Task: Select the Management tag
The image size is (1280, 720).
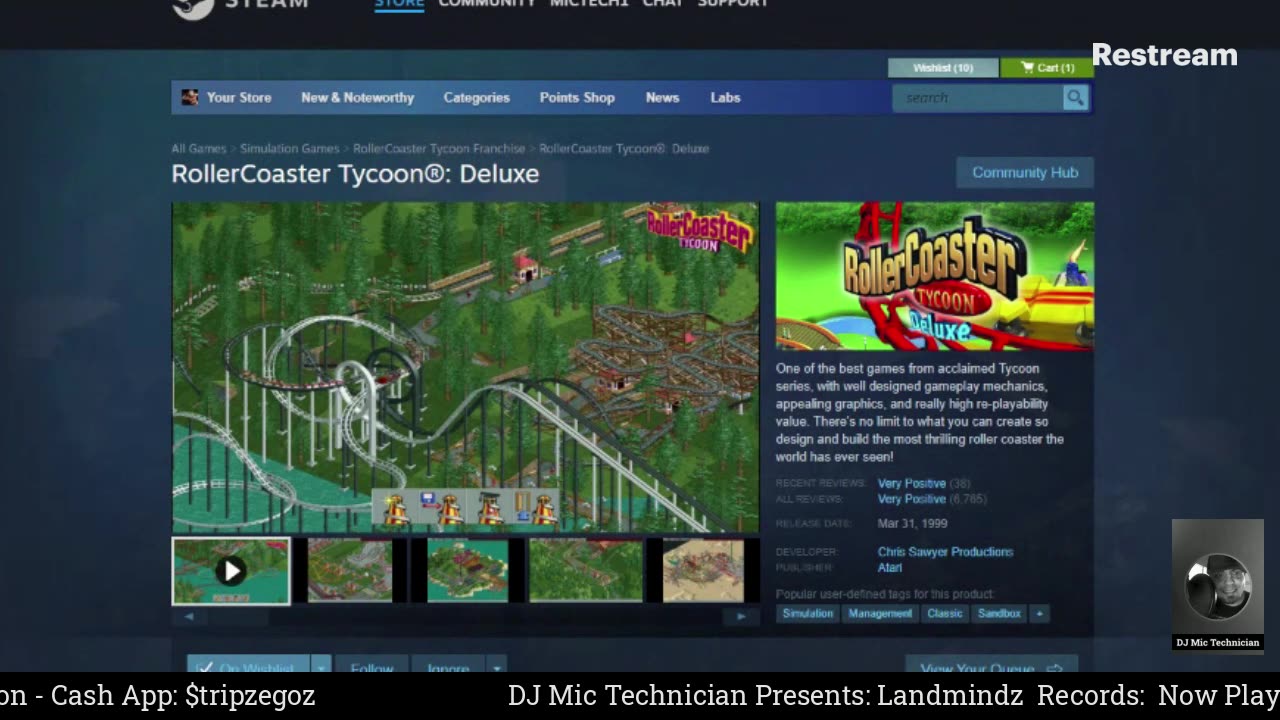Action: coord(880,614)
